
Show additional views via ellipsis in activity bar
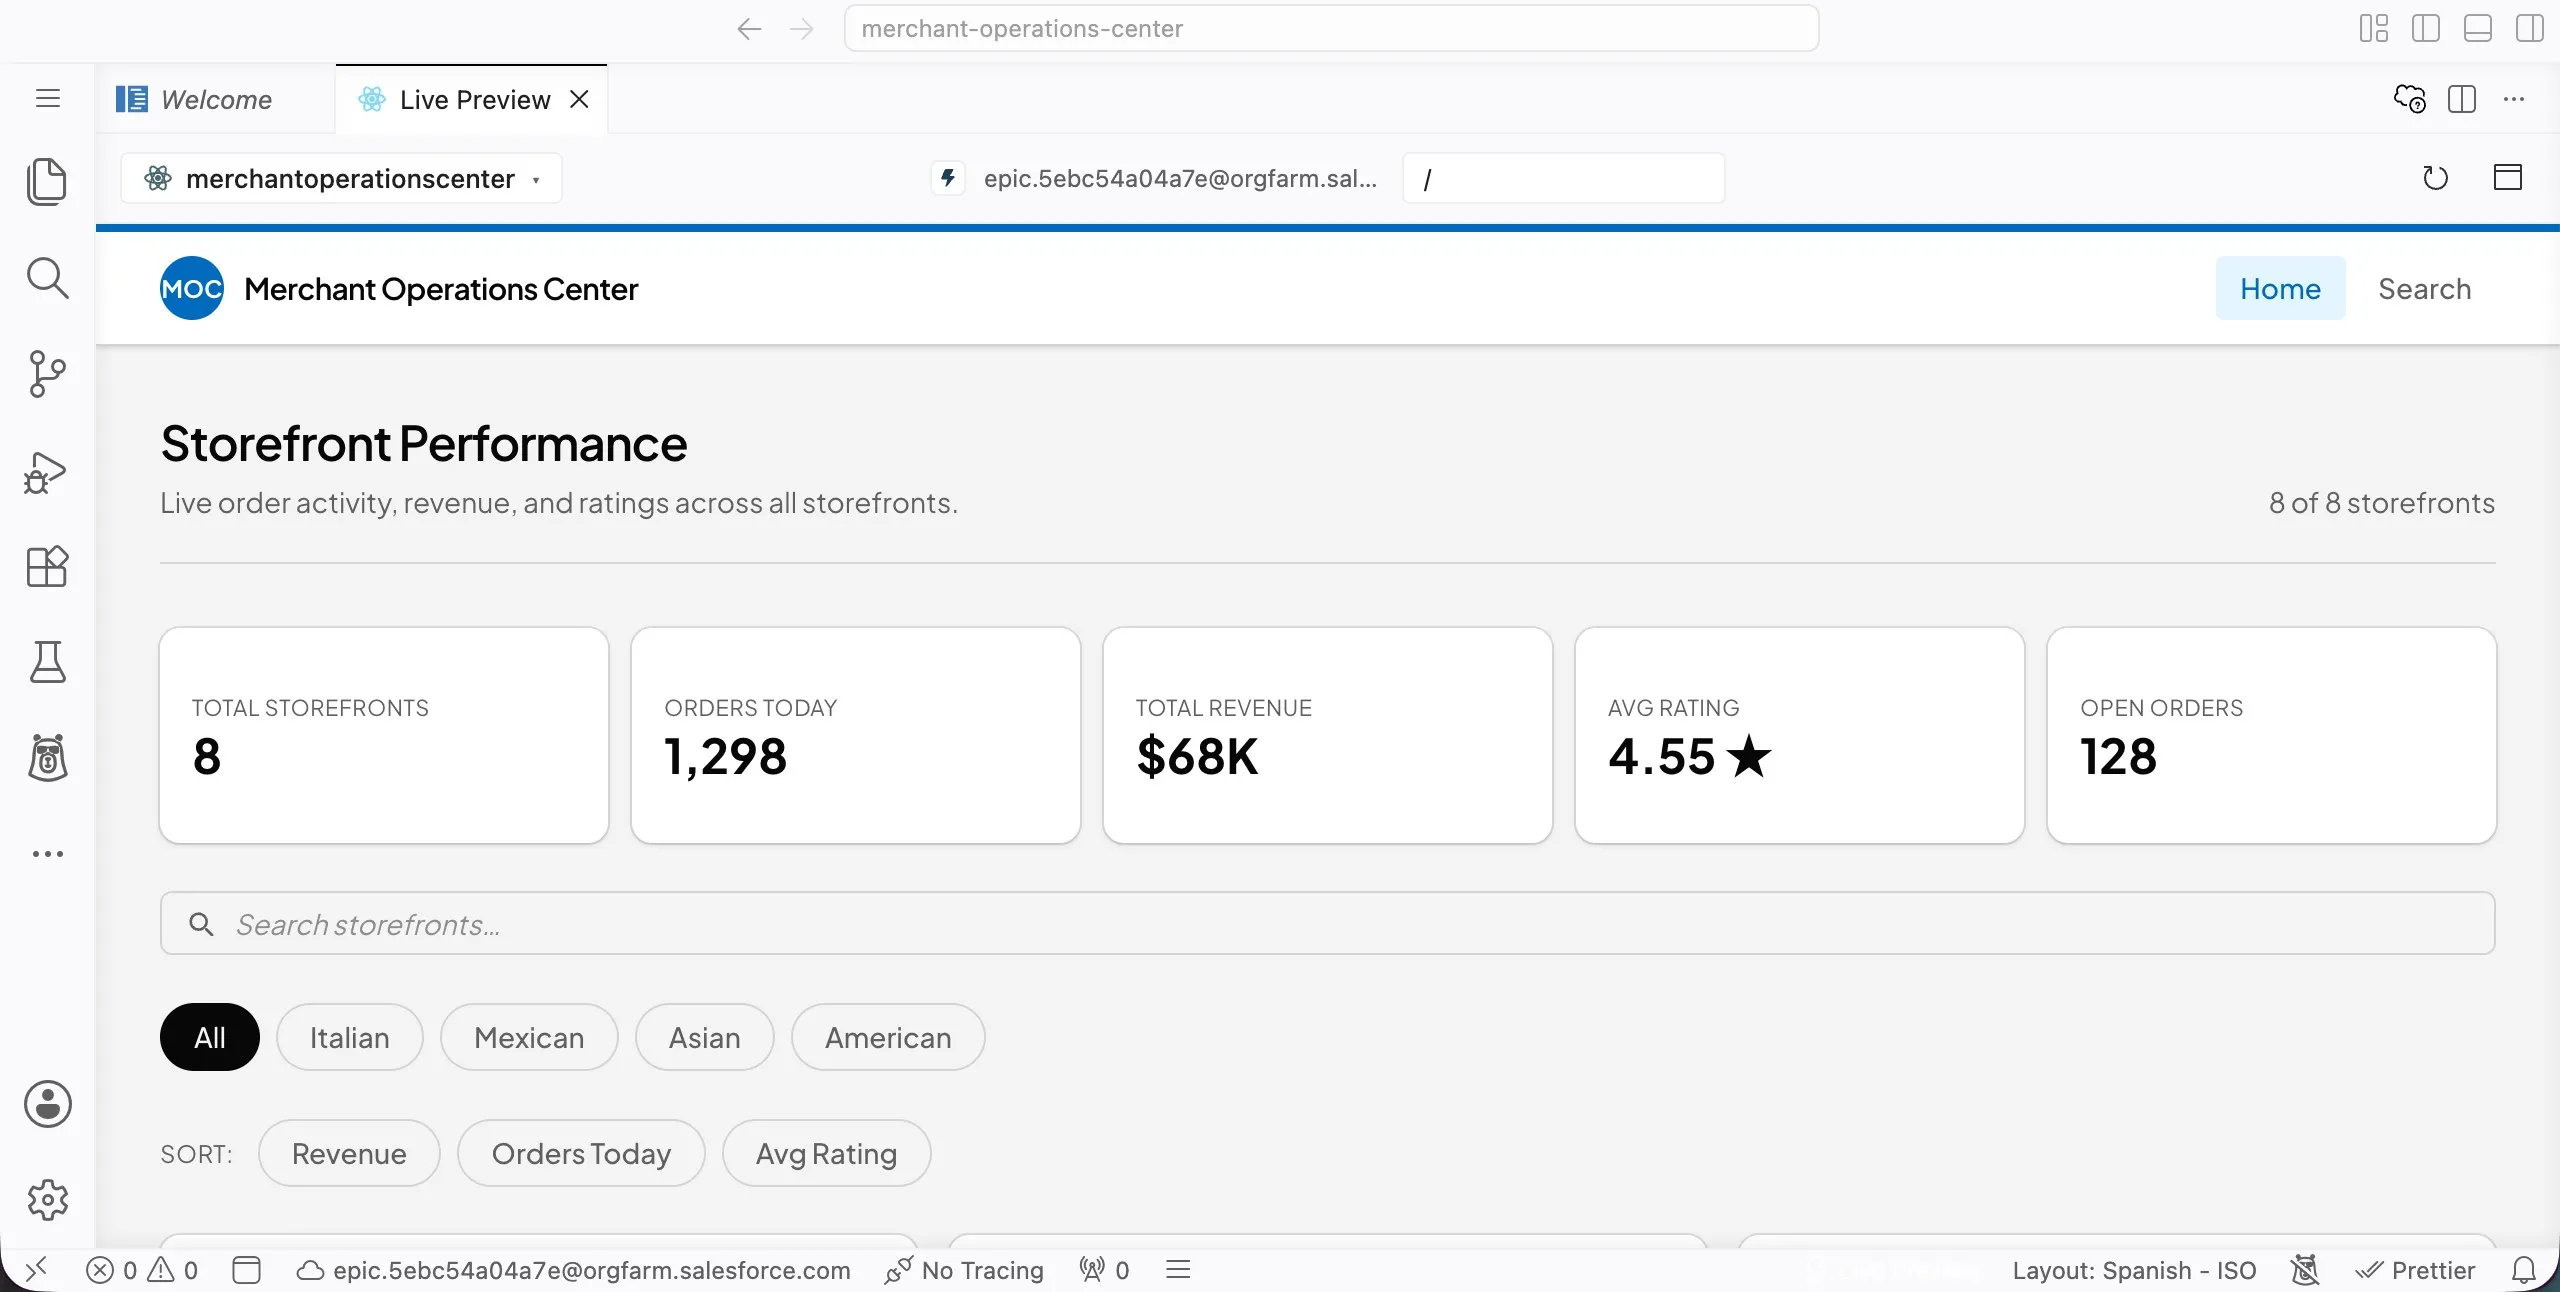(47, 854)
